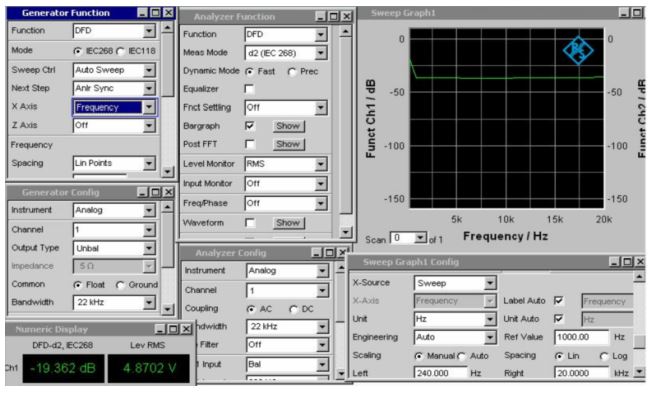Viewport: 652px width, 393px height.
Task: Click Generator Function scrollbar down arrow
Action: [168, 171]
